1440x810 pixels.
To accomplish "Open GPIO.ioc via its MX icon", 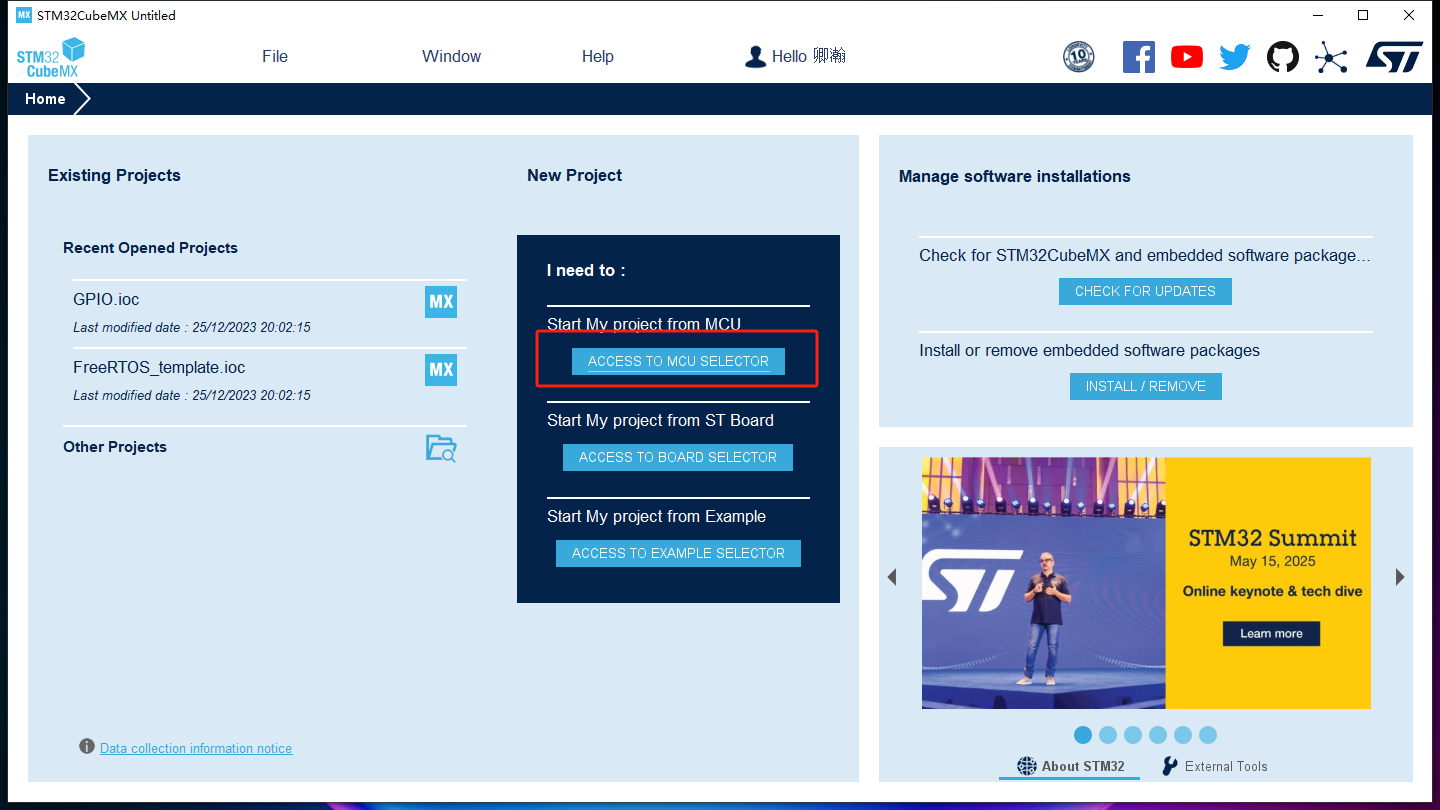I will [x=441, y=302].
